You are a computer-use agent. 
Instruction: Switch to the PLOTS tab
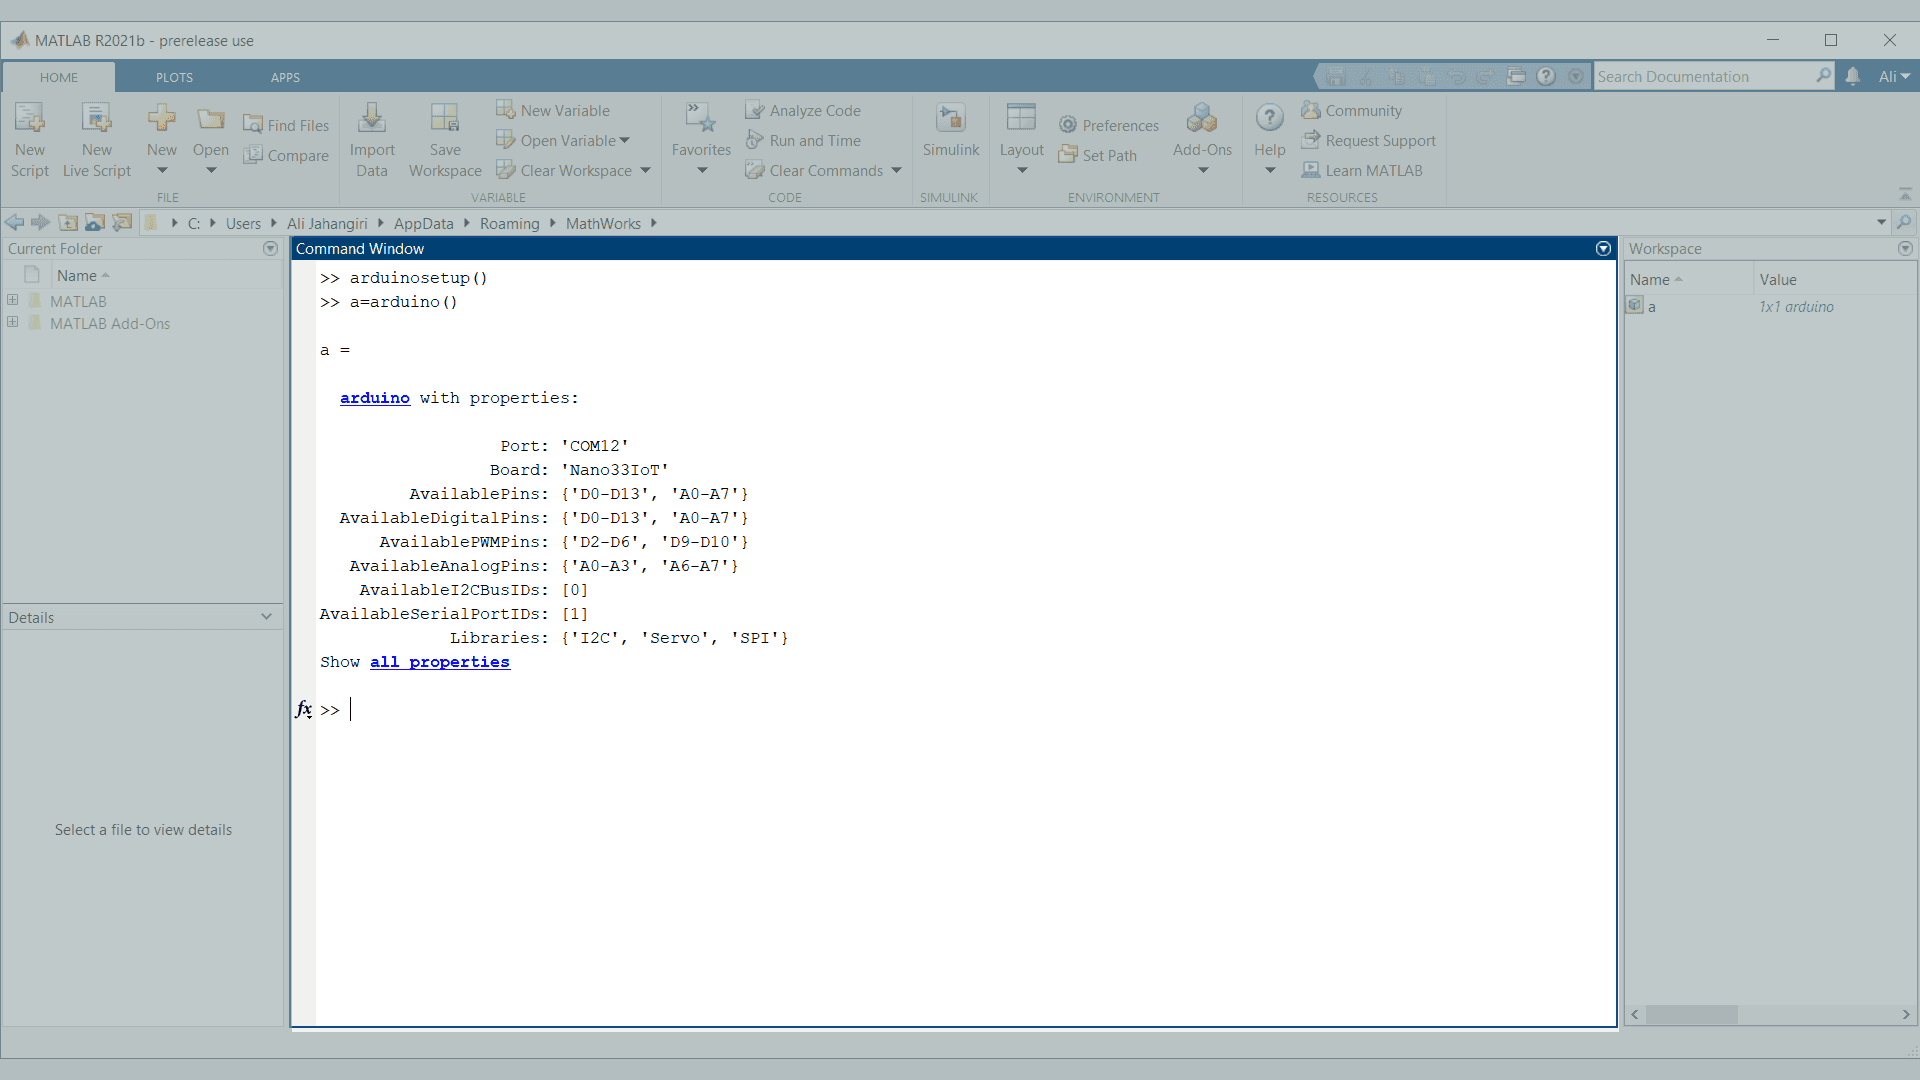tap(174, 77)
